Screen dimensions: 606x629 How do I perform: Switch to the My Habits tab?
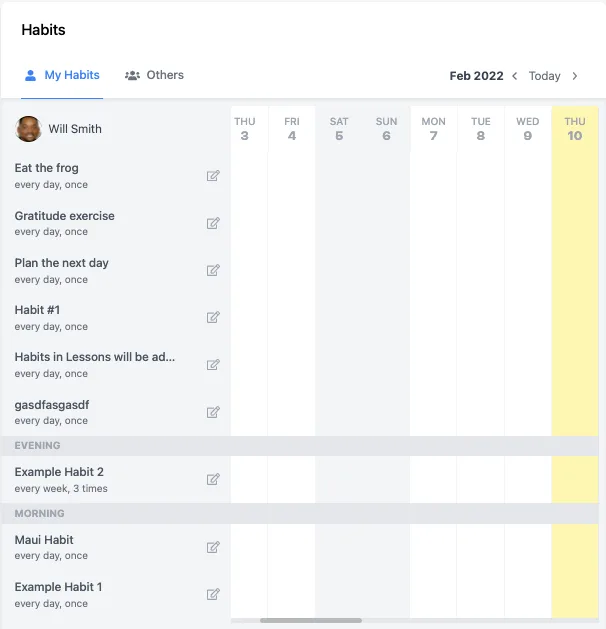coord(62,75)
